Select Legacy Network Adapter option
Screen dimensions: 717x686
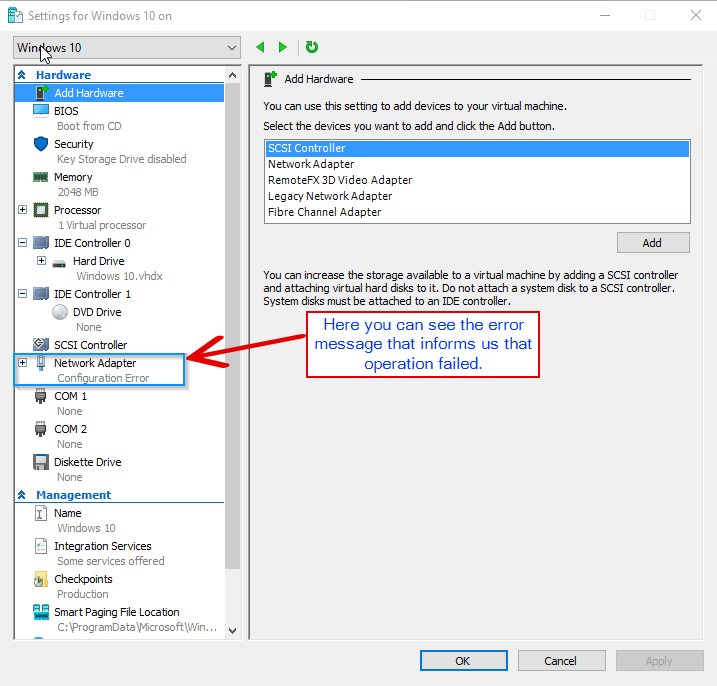tap(477, 196)
